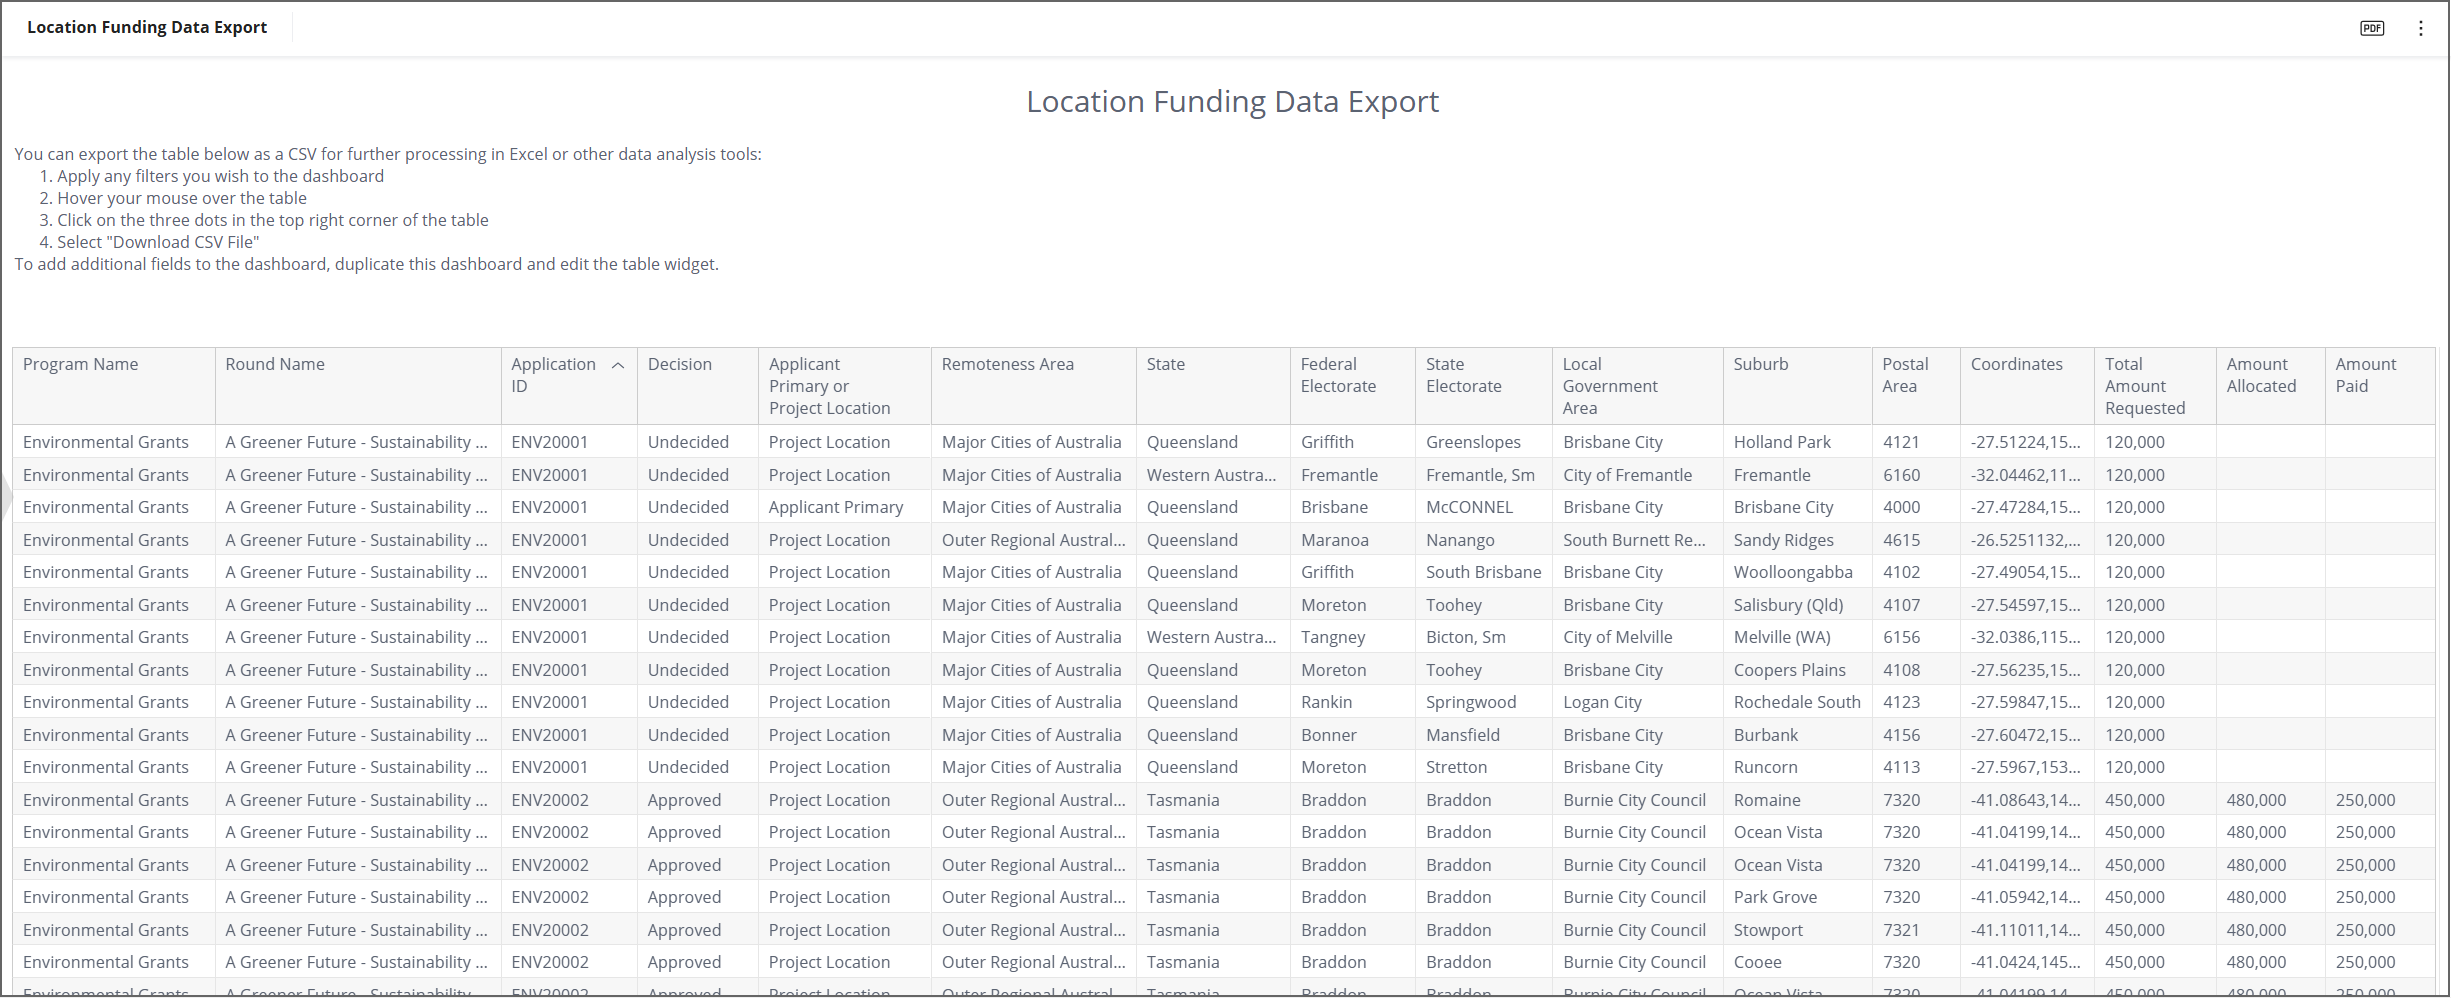The width and height of the screenshot is (2451, 998).
Task: Sort by Total Amount Requested header
Action: (2144, 386)
